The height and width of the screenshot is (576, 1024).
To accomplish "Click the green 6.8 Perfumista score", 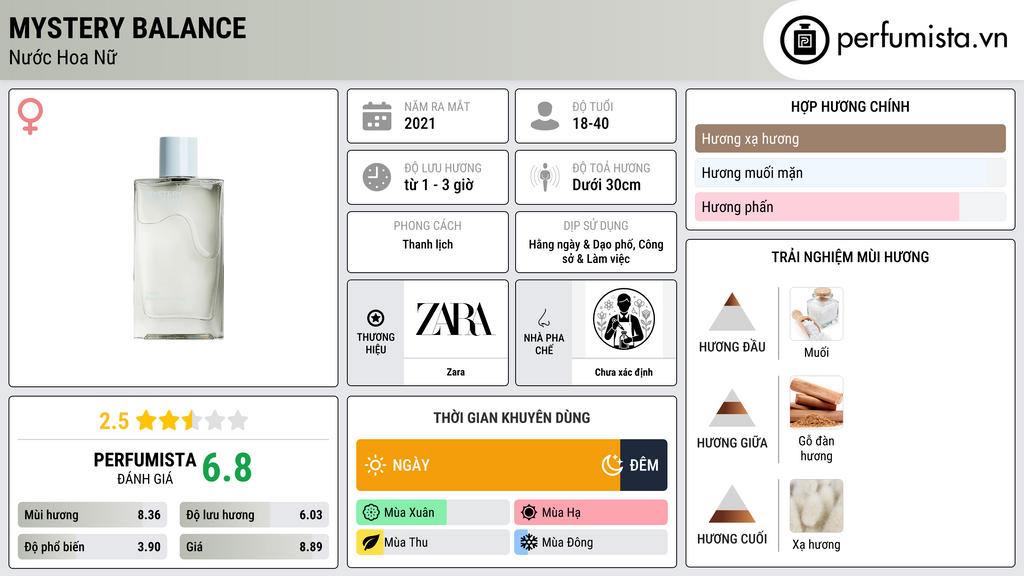I will point(227,468).
